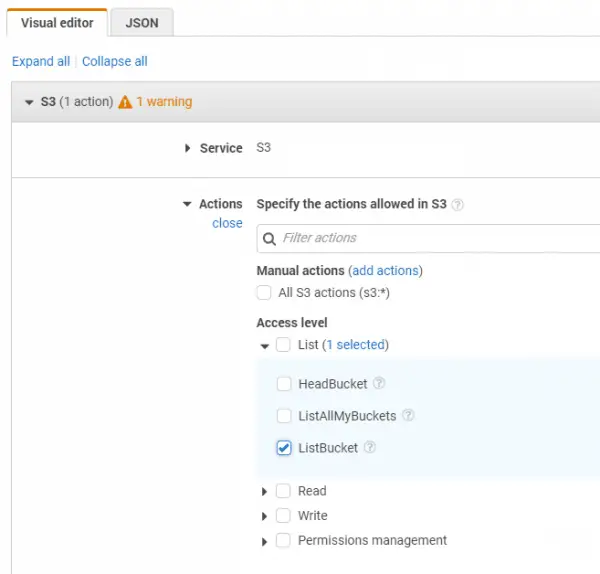Check the HeadBucket checkbox

(284, 384)
